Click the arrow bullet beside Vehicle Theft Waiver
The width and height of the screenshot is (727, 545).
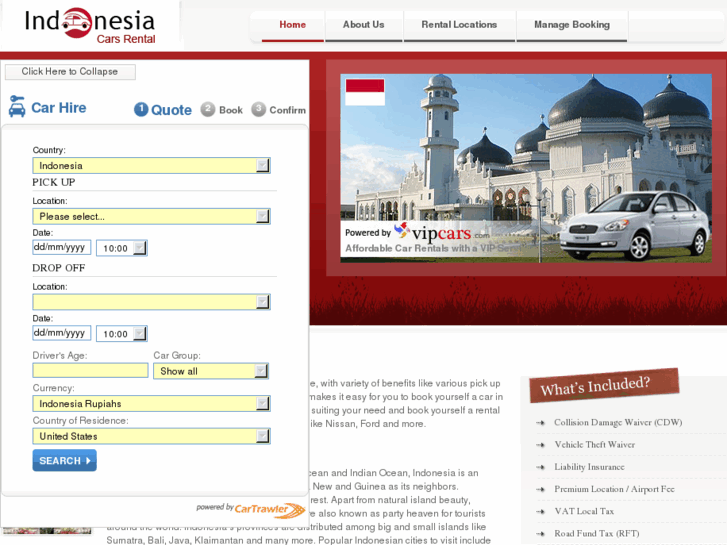[541, 445]
